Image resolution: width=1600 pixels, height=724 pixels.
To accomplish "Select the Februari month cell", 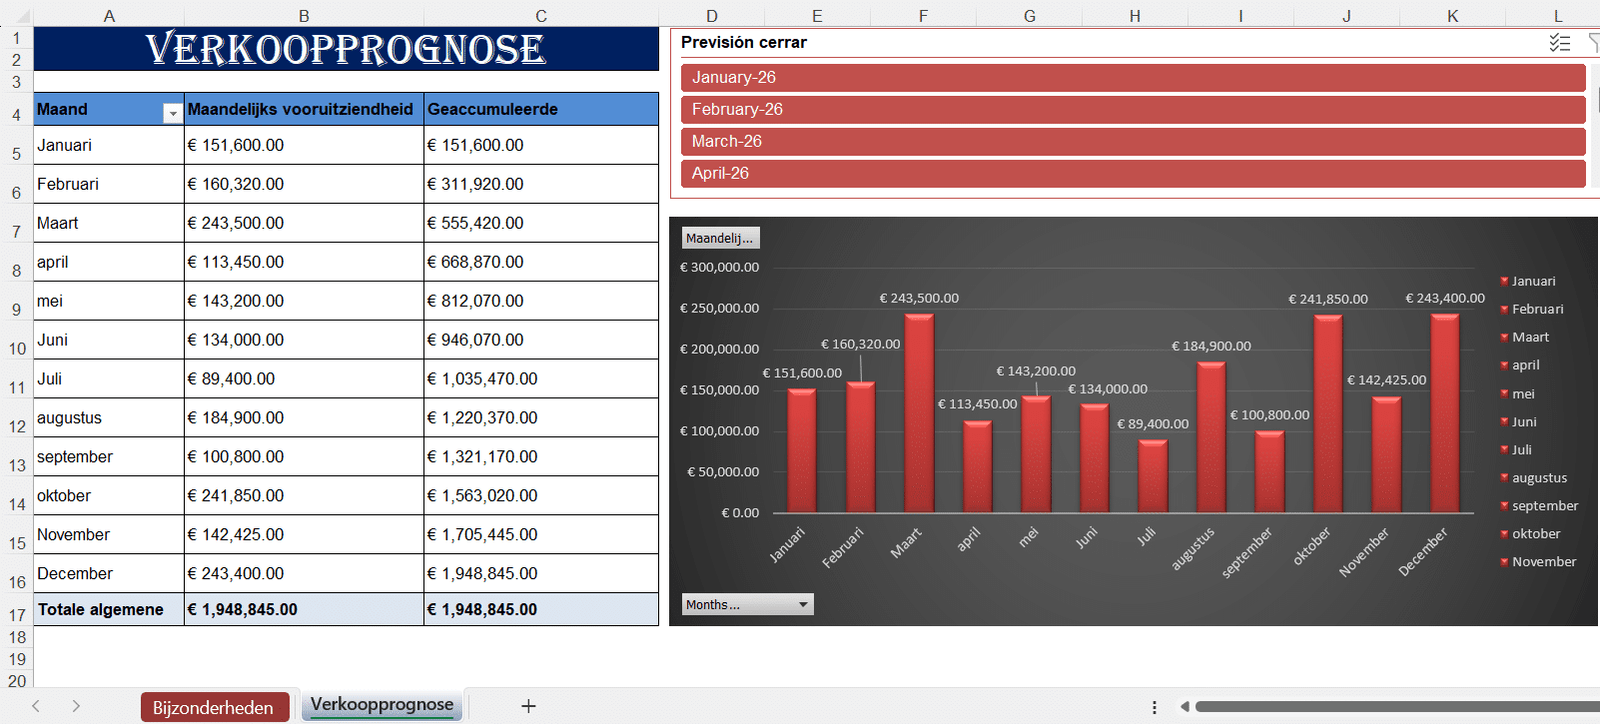I will click(x=109, y=184).
